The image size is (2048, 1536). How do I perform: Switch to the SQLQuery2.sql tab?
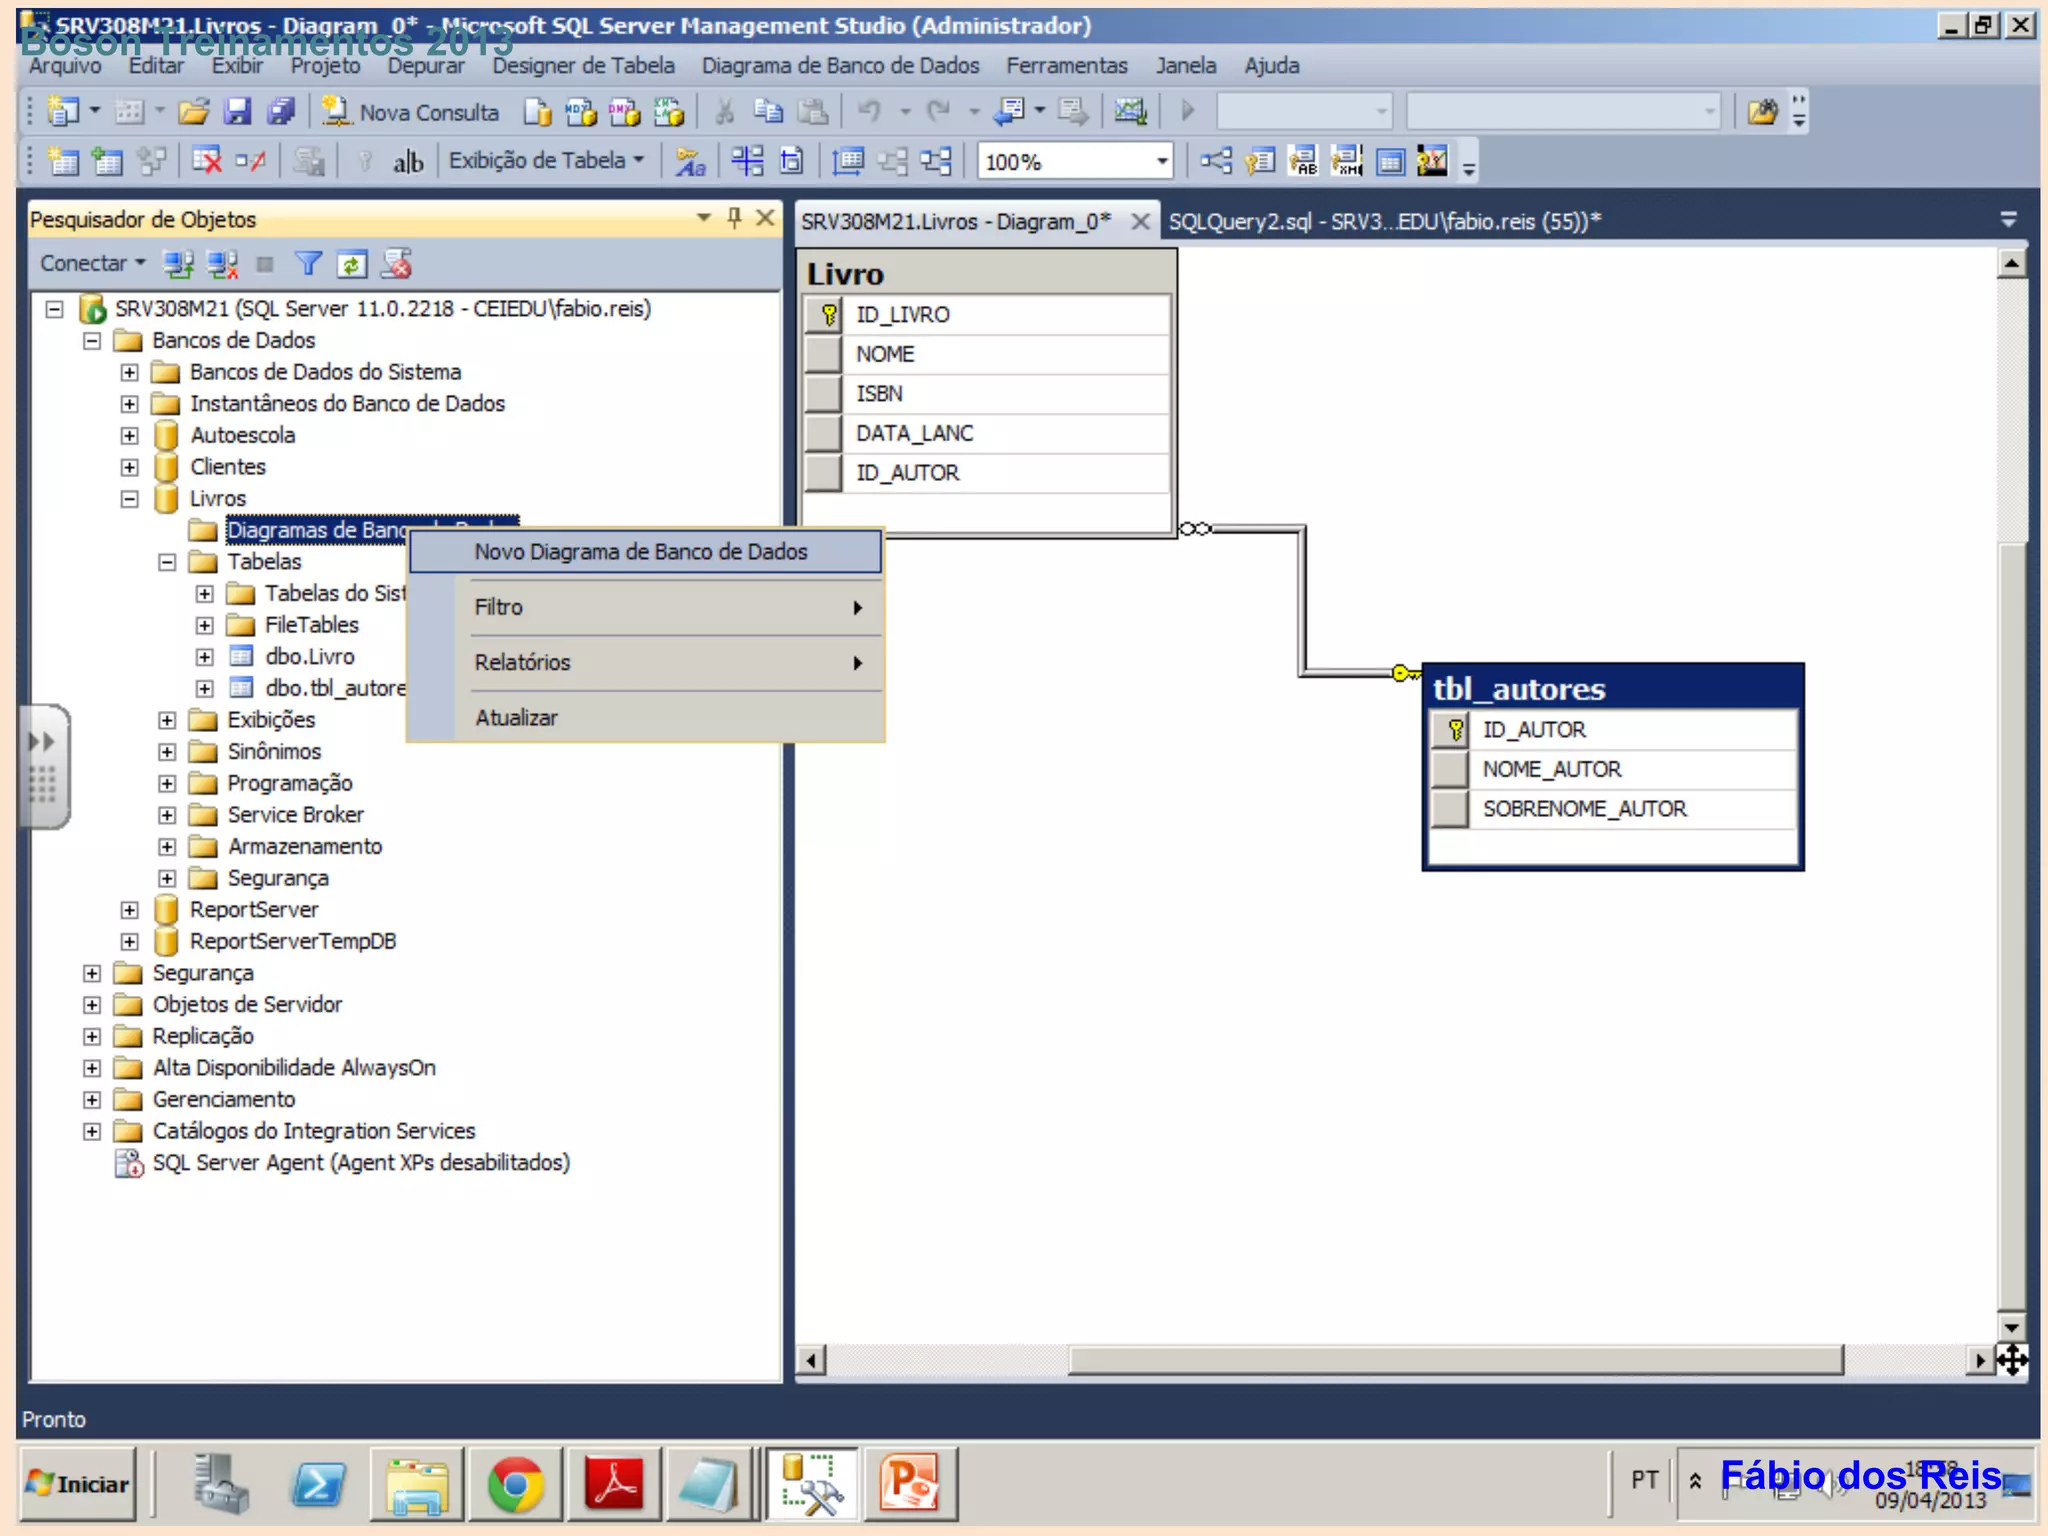1383,221
